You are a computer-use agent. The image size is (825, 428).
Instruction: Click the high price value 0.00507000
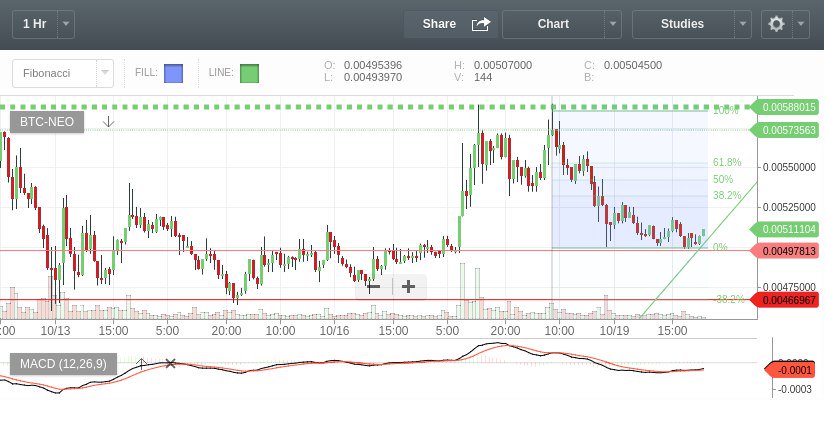[503, 65]
